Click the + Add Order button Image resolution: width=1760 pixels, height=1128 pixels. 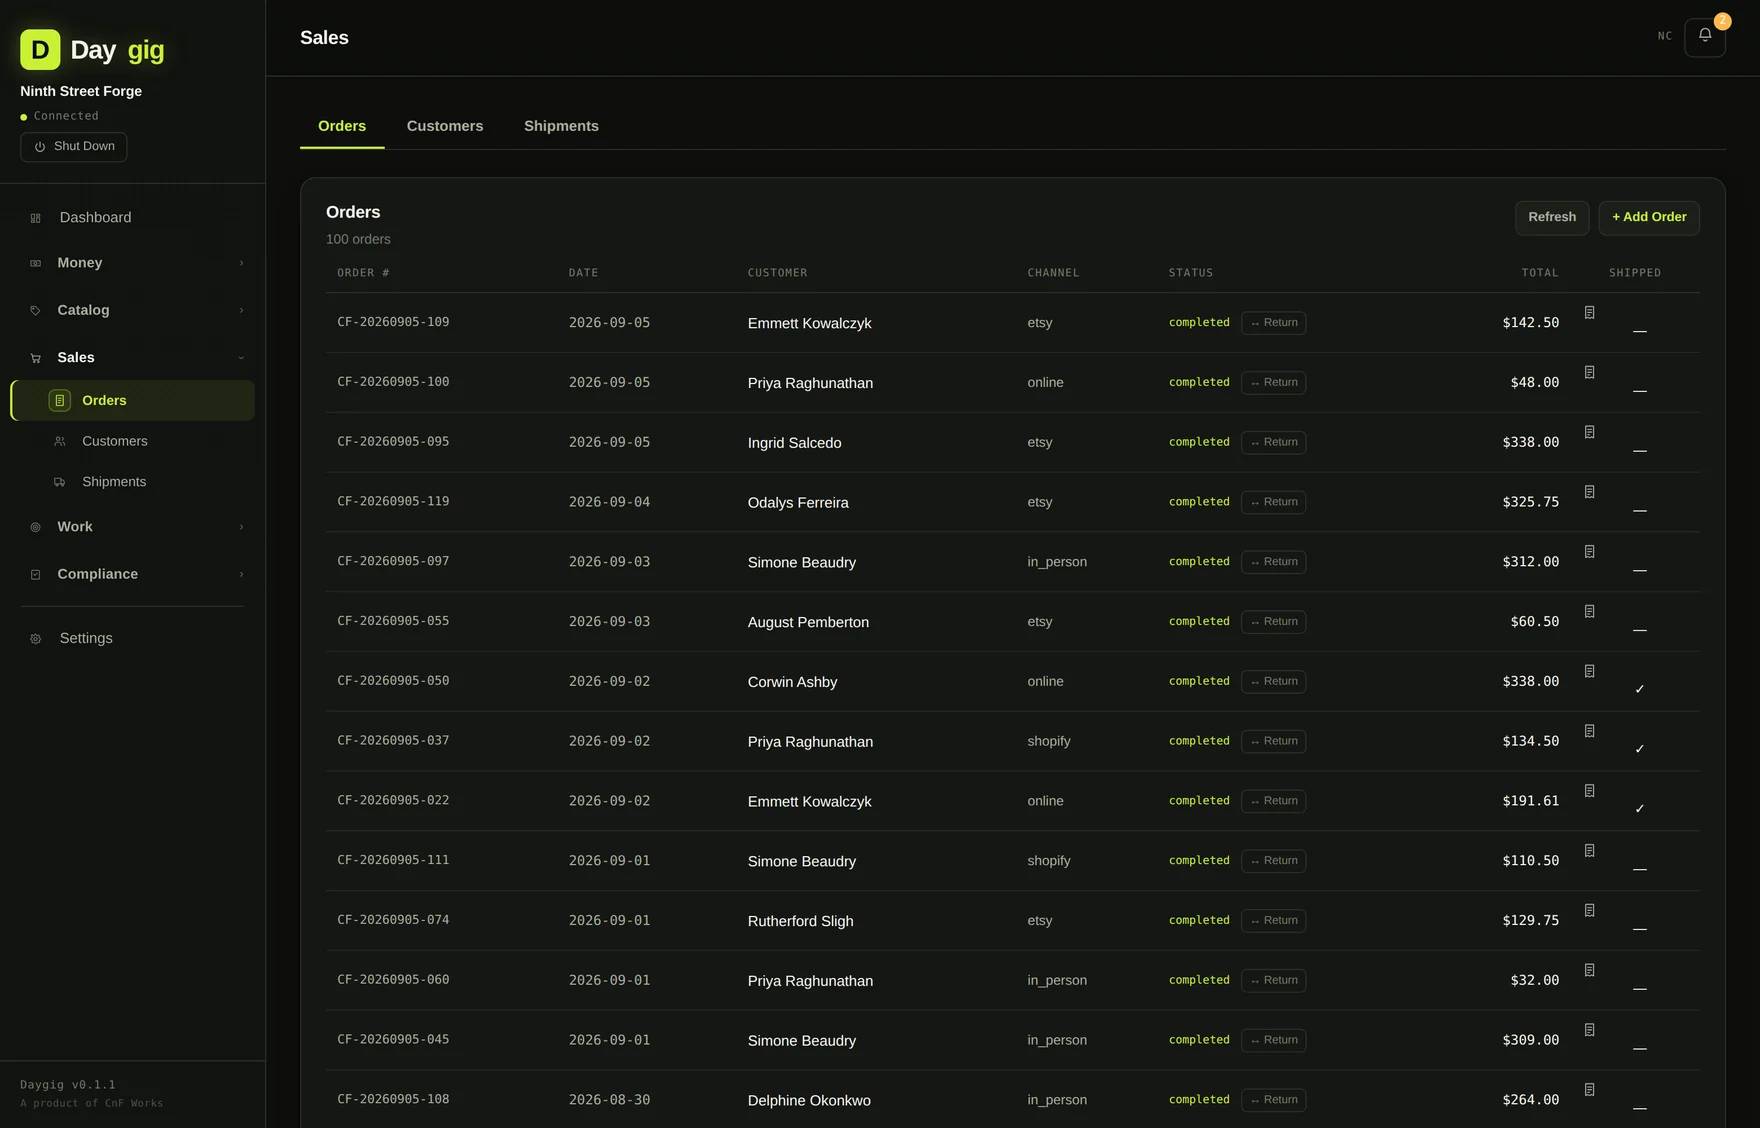pos(1649,217)
